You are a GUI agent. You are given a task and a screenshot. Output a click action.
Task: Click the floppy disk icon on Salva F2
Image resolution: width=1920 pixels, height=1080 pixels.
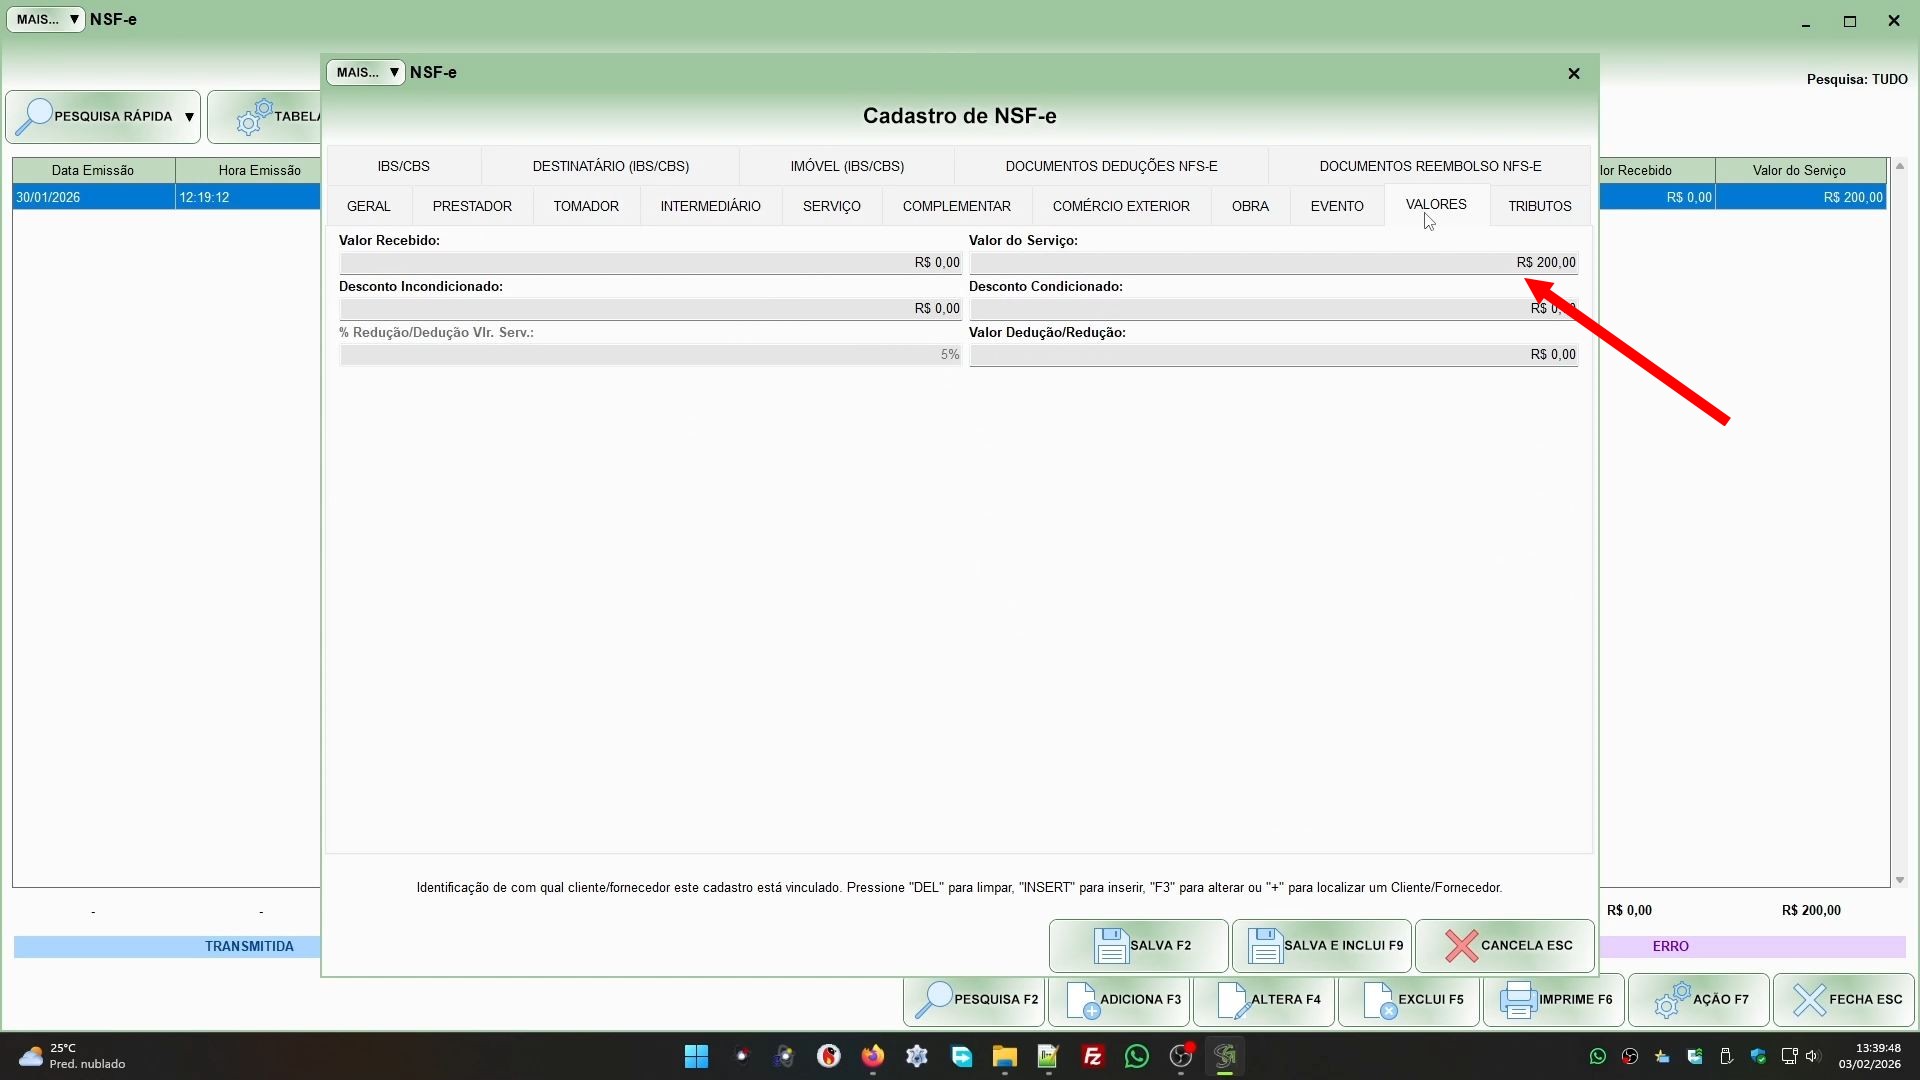[1110, 945]
